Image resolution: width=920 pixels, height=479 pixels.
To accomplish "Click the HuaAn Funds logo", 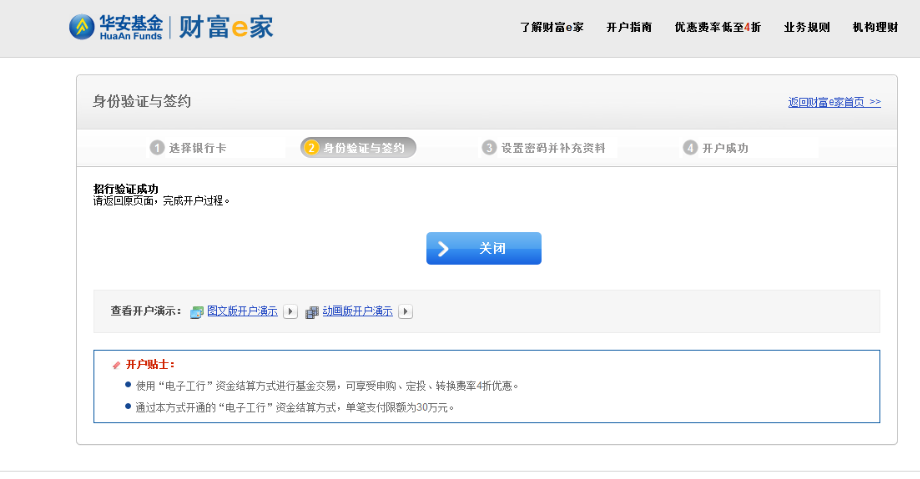I will (115, 27).
